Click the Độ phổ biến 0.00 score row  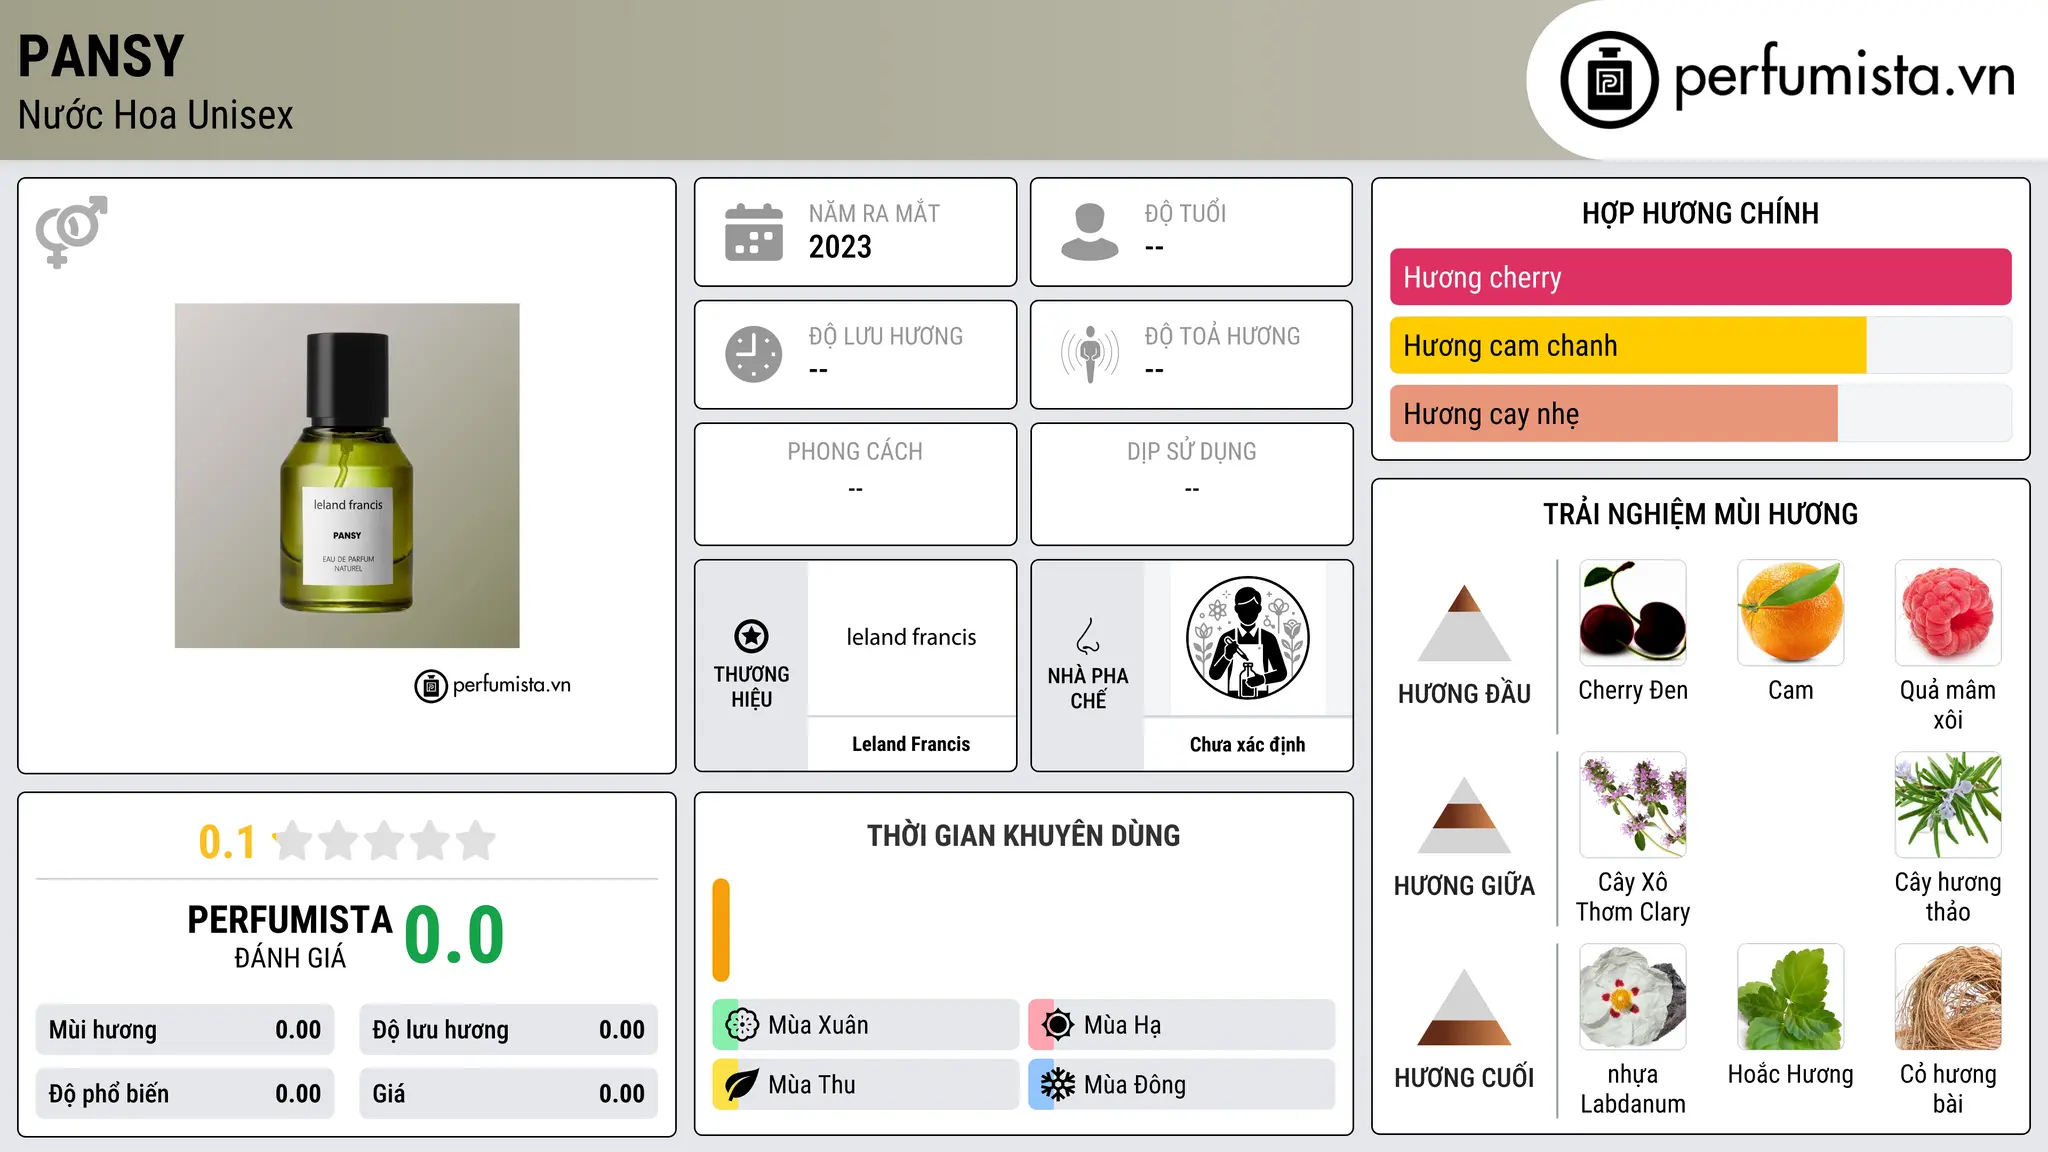185,1094
